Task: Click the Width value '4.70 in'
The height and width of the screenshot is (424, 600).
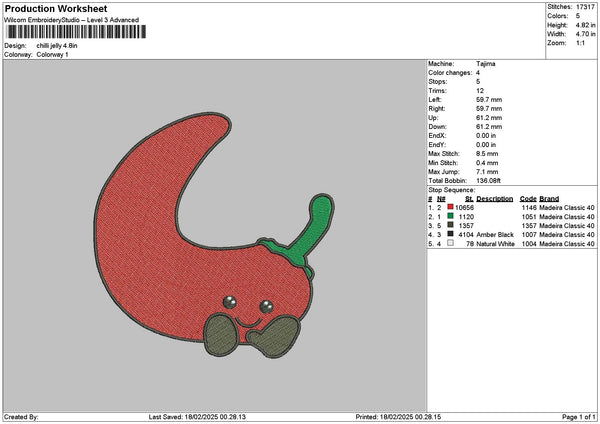Action: [x=585, y=34]
